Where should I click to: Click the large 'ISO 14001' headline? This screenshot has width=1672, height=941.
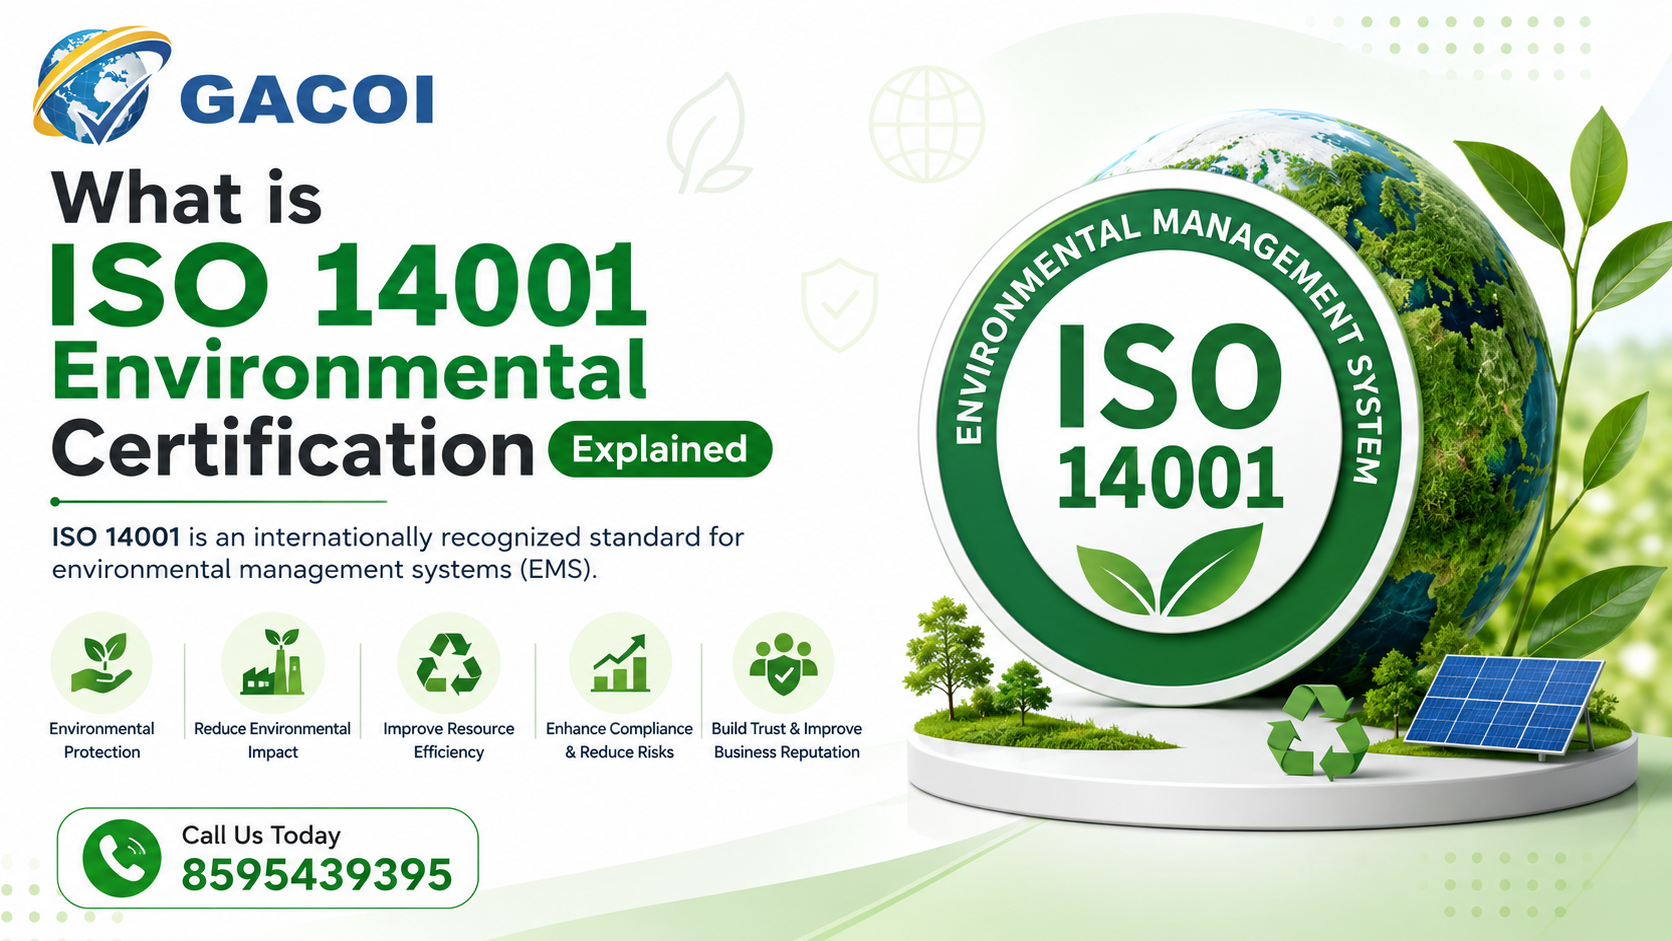[x=349, y=286]
